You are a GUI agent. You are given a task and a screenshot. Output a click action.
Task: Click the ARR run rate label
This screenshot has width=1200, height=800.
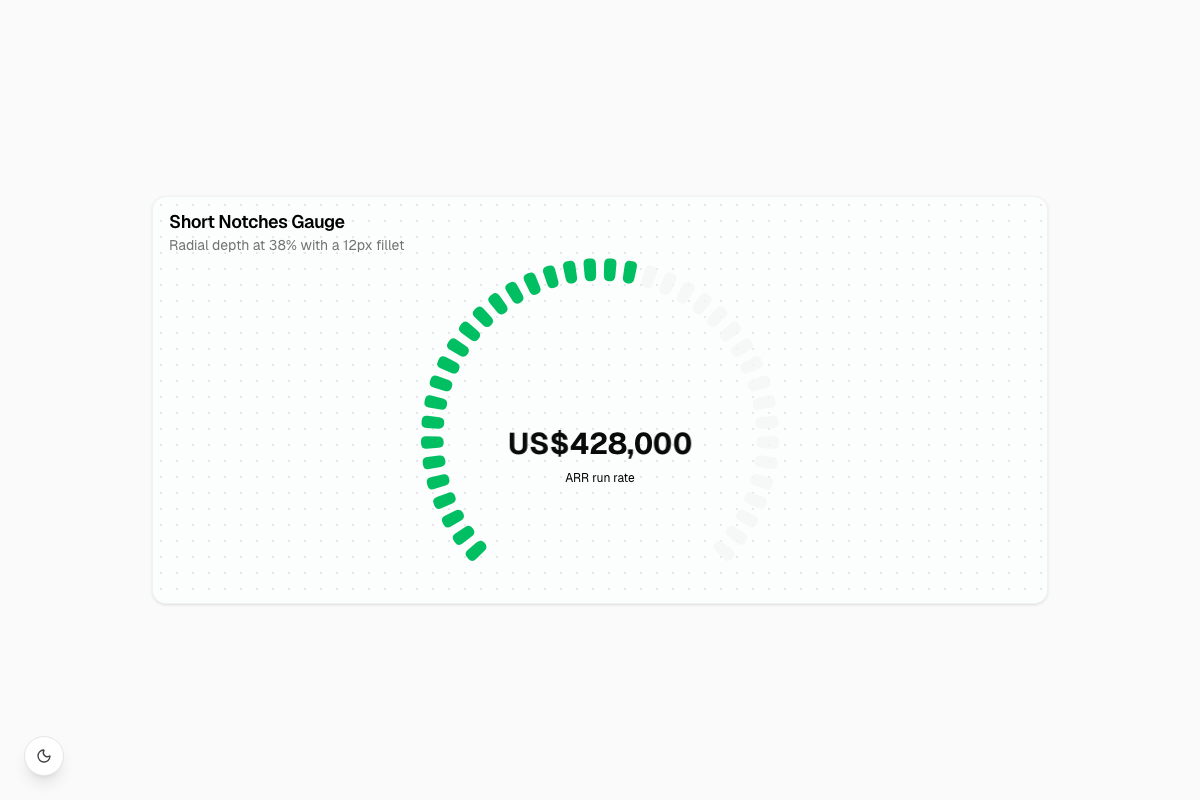tap(600, 478)
